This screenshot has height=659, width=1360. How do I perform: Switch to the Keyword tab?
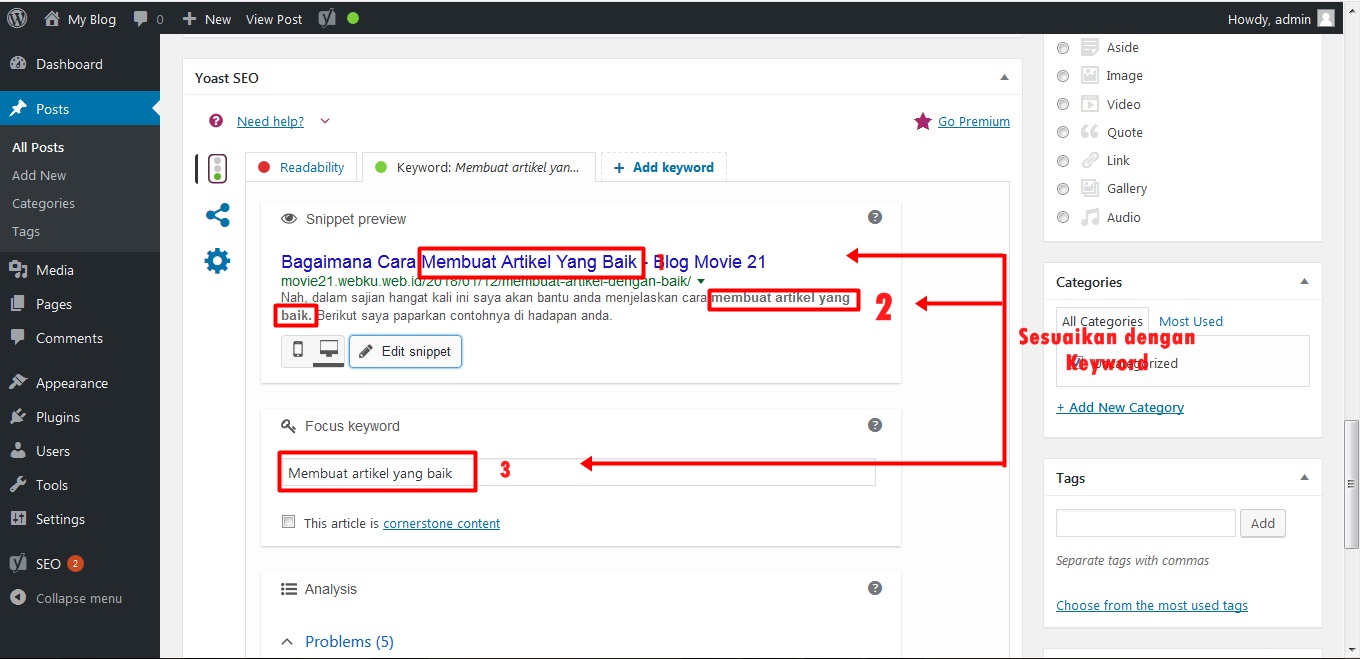click(478, 167)
